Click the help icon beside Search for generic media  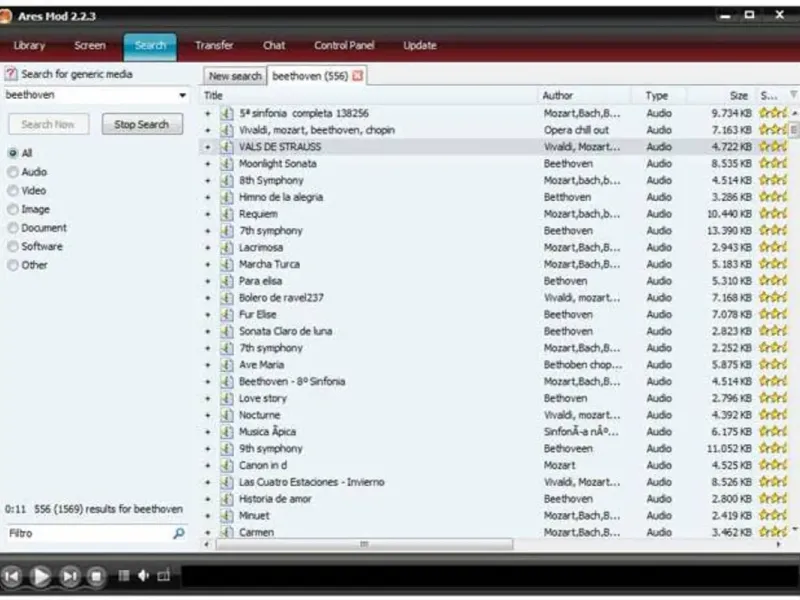tap(11, 74)
